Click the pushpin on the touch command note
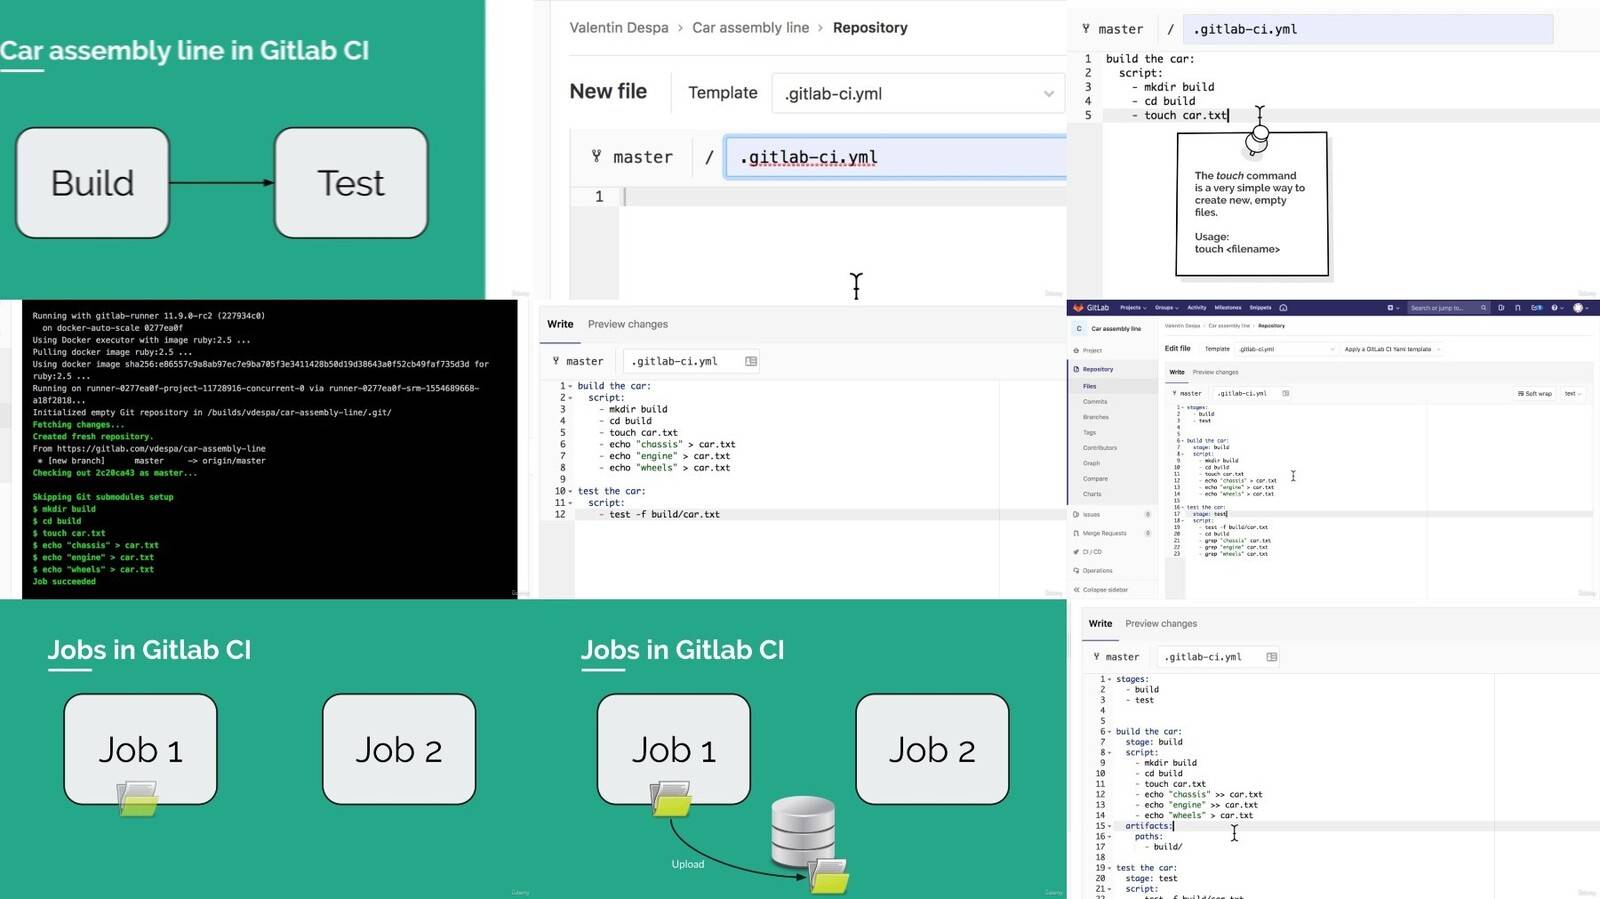 click(x=1257, y=138)
